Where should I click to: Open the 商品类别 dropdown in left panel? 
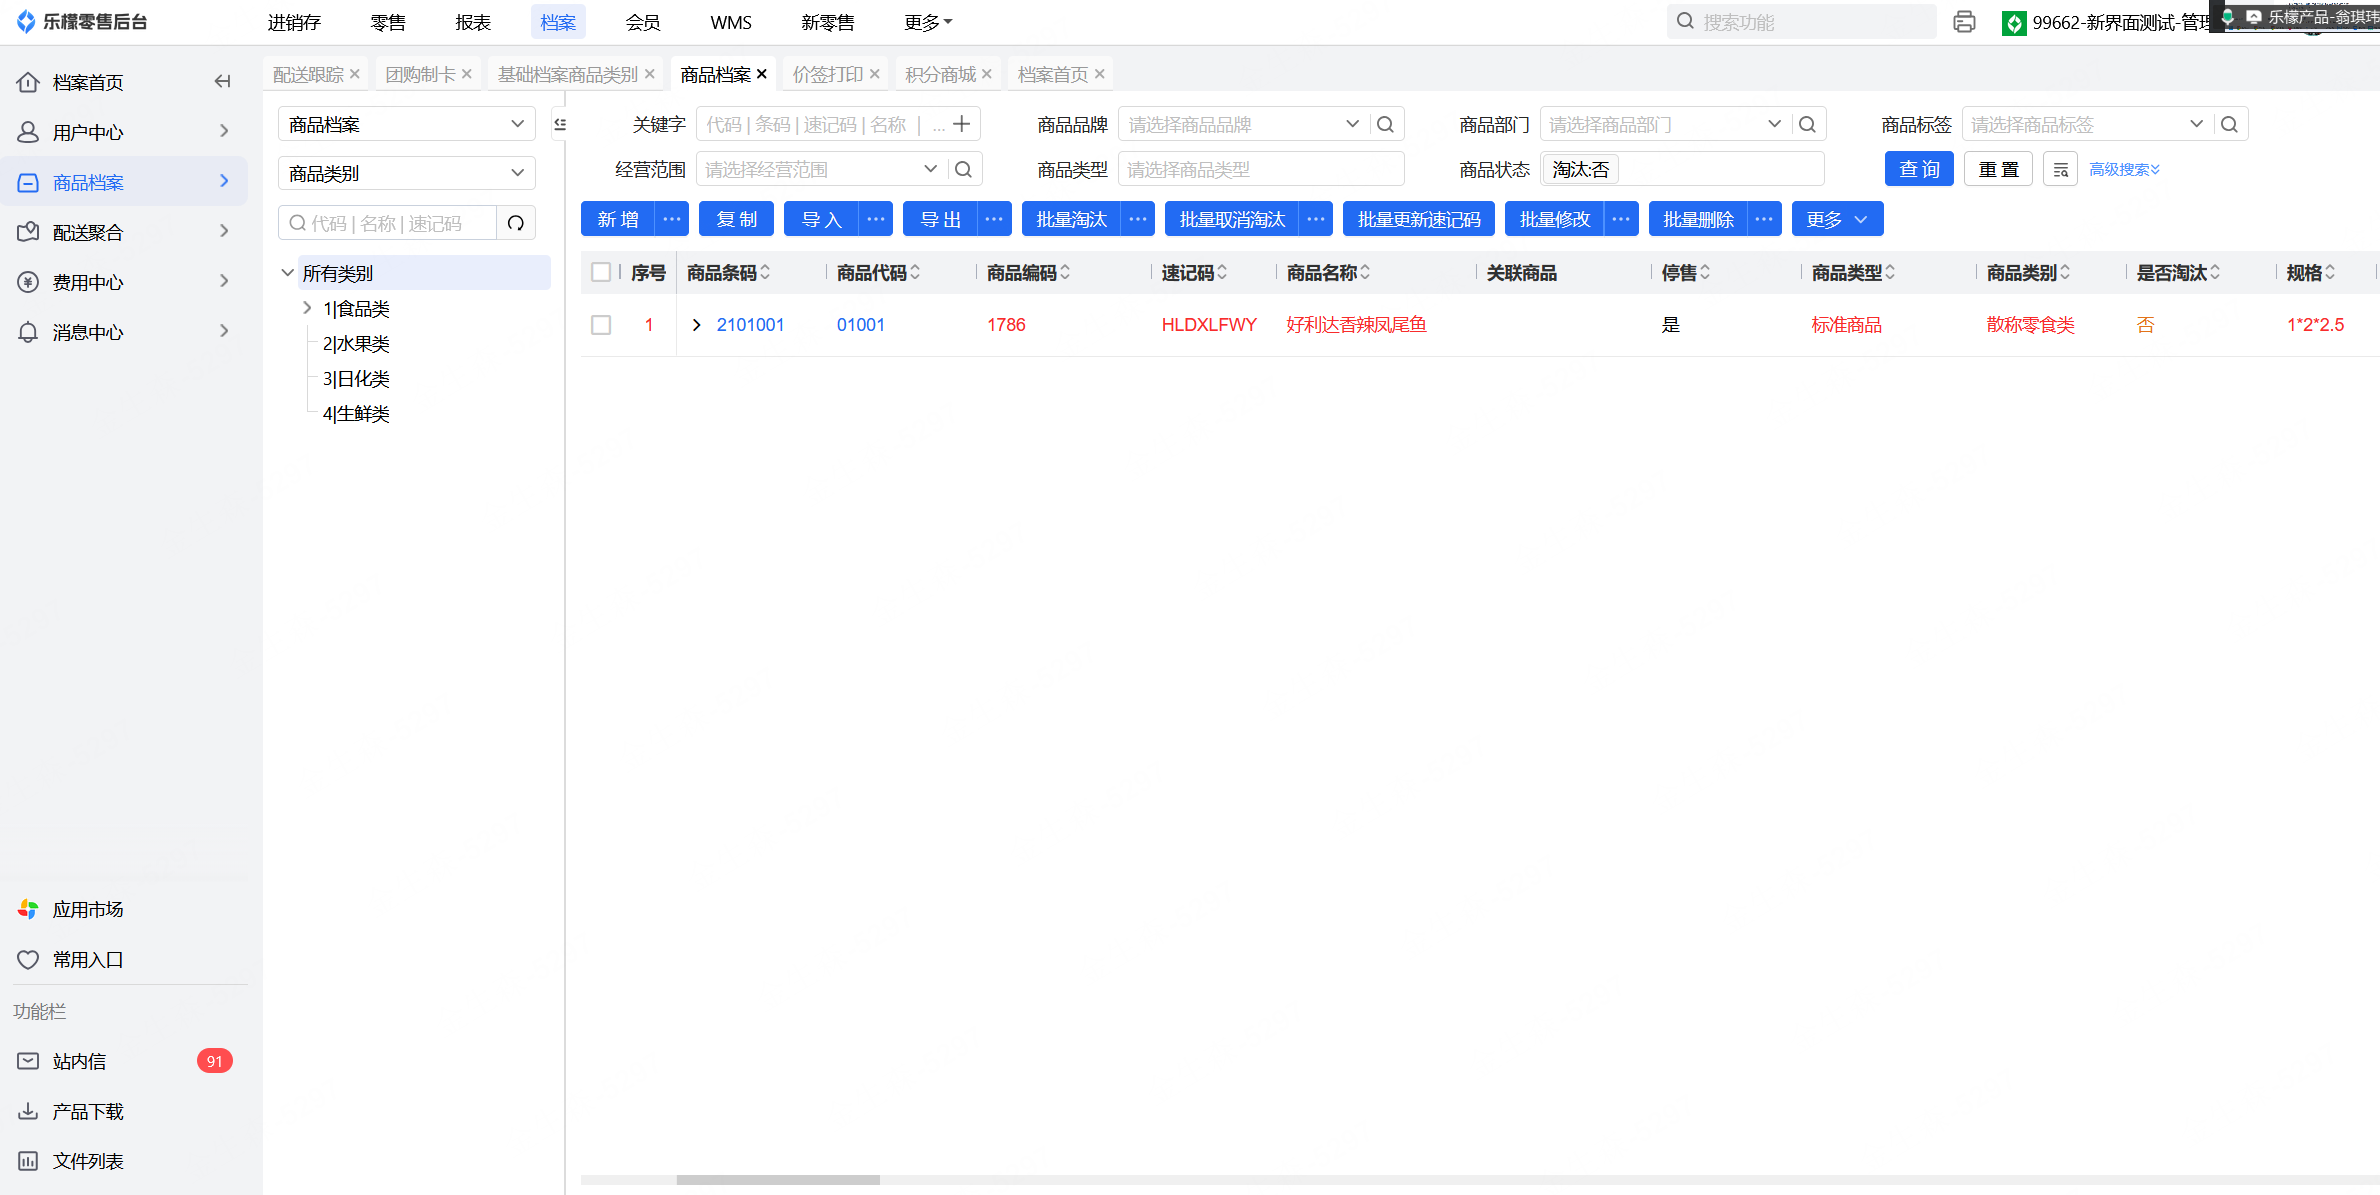tap(406, 173)
